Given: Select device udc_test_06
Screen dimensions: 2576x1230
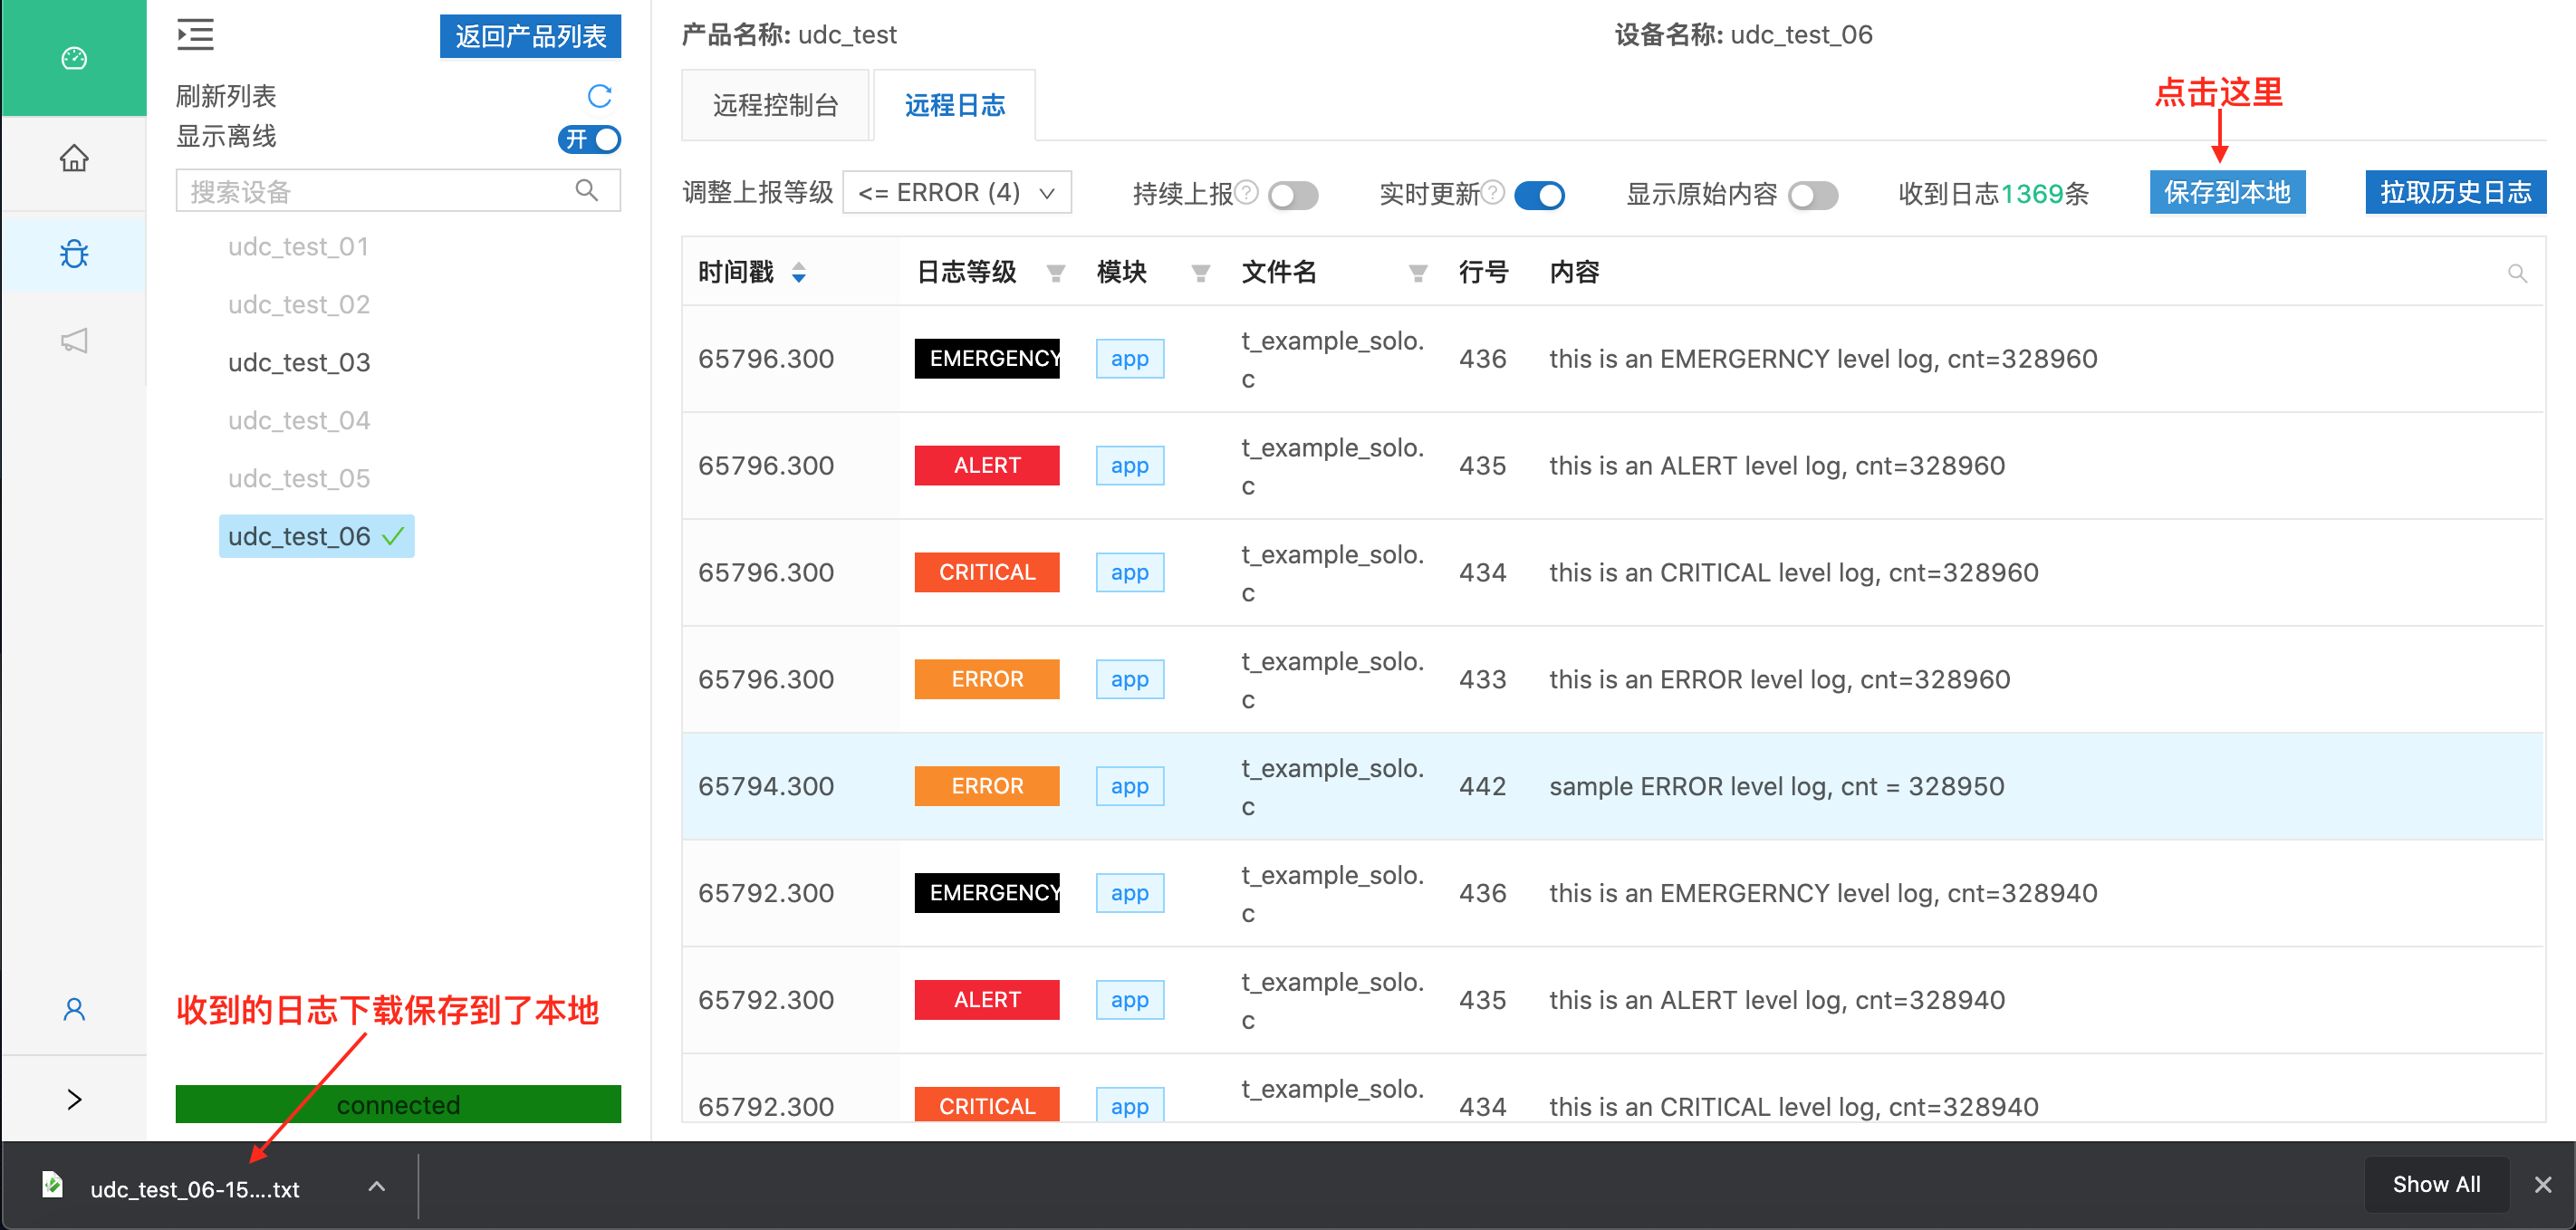Looking at the screenshot, I should (316, 536).
